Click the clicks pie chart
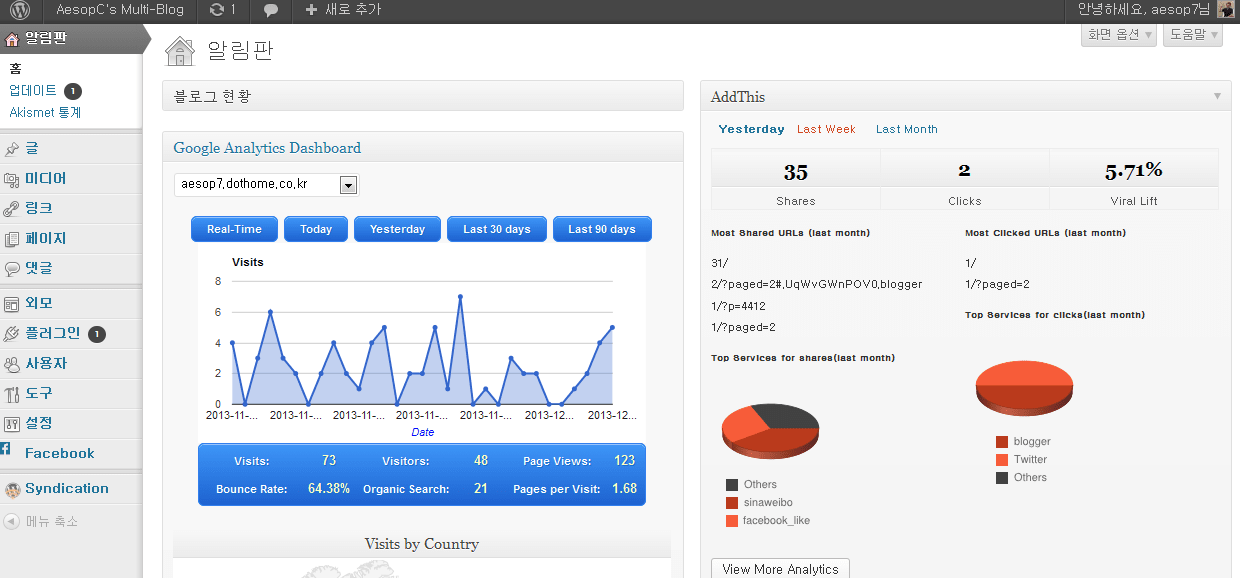 pos(1024,389)
